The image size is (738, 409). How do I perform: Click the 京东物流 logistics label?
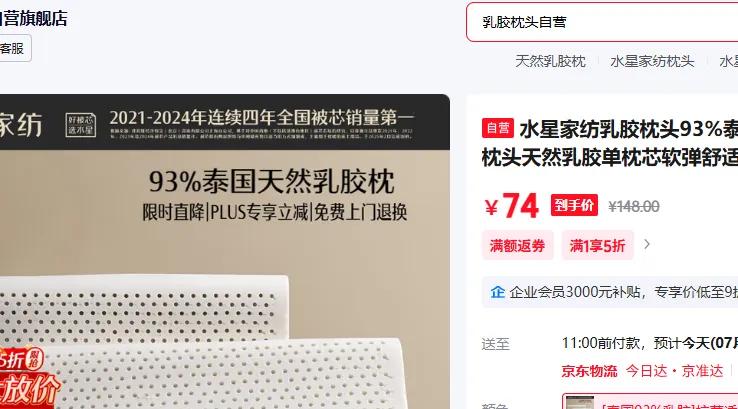pyautogui.click(x=589, y=371)
